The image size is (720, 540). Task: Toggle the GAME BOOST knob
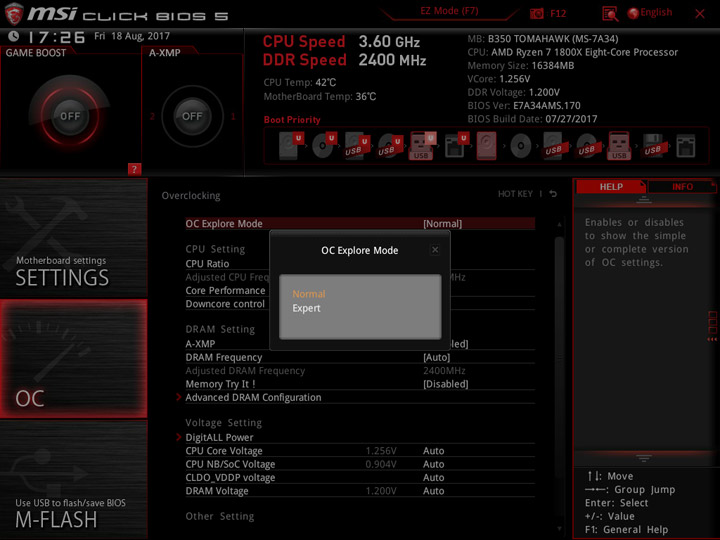(70, 116)
